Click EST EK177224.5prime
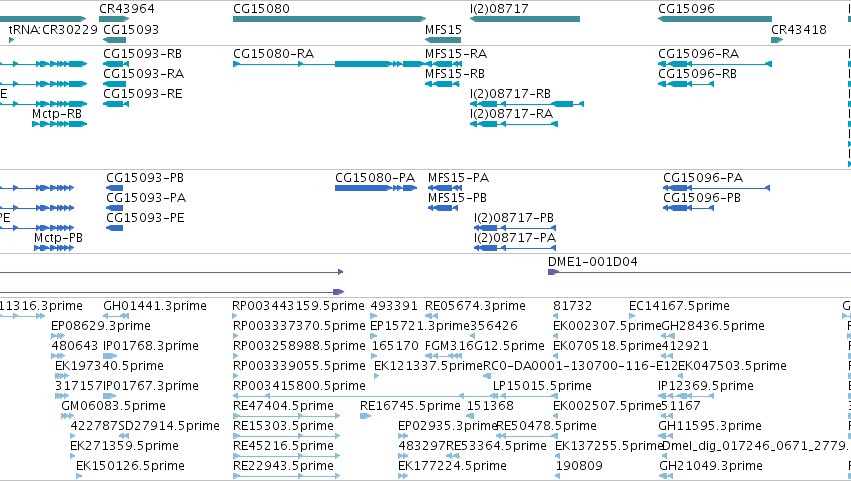This screenshot has height=481, width=851. click(x=452, y=466)
